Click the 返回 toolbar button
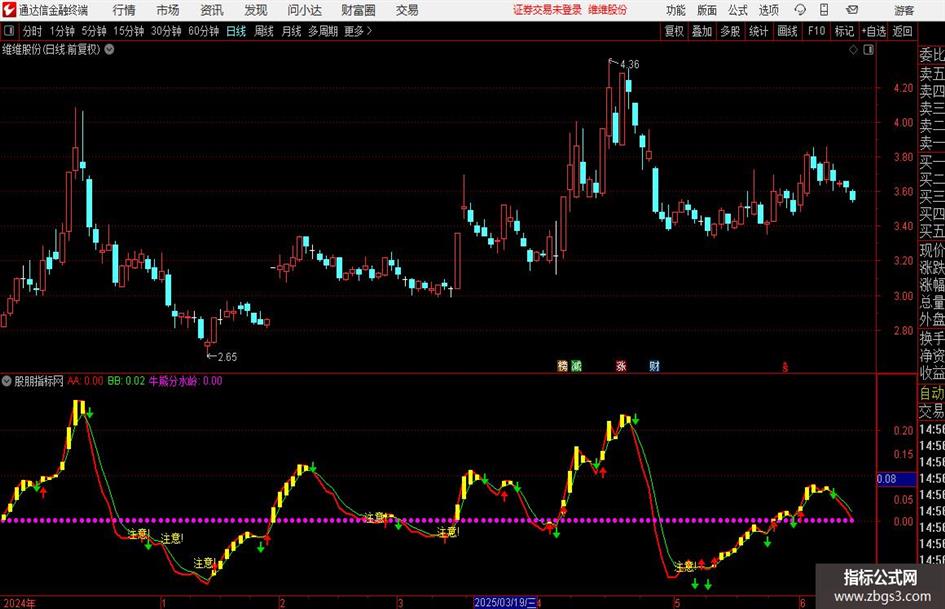This screenshot has height=609, width=945. tap(902, 31)
